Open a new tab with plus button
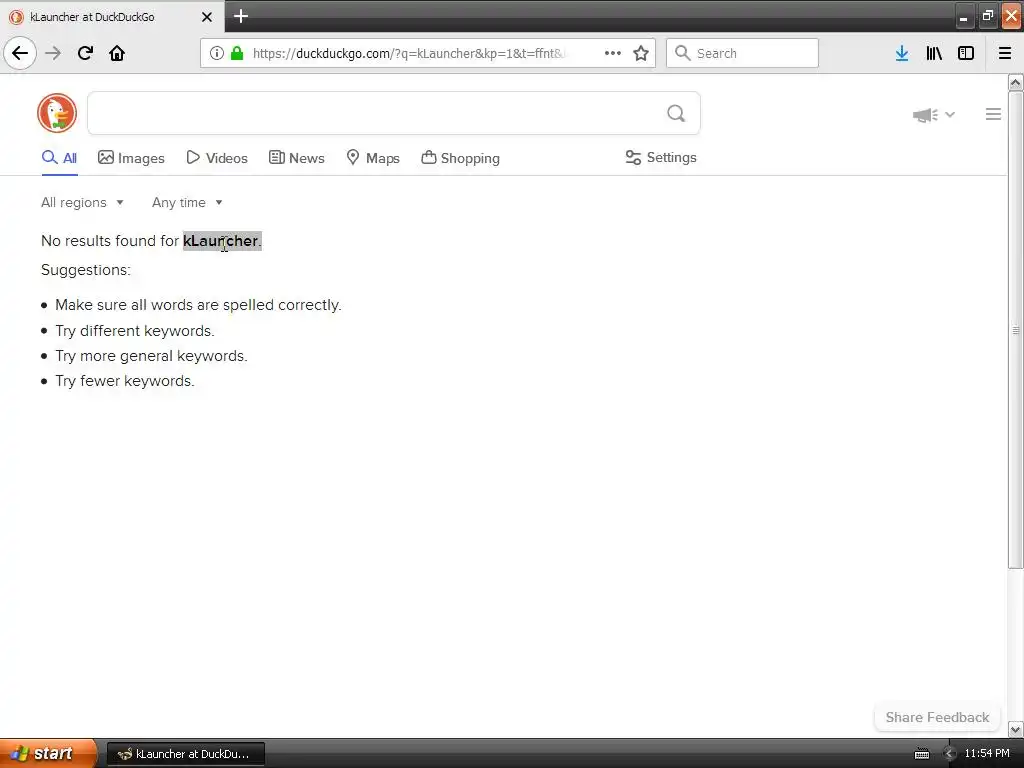The width and height of the screenshot is (1024, 768). click(x=241, y=16)
